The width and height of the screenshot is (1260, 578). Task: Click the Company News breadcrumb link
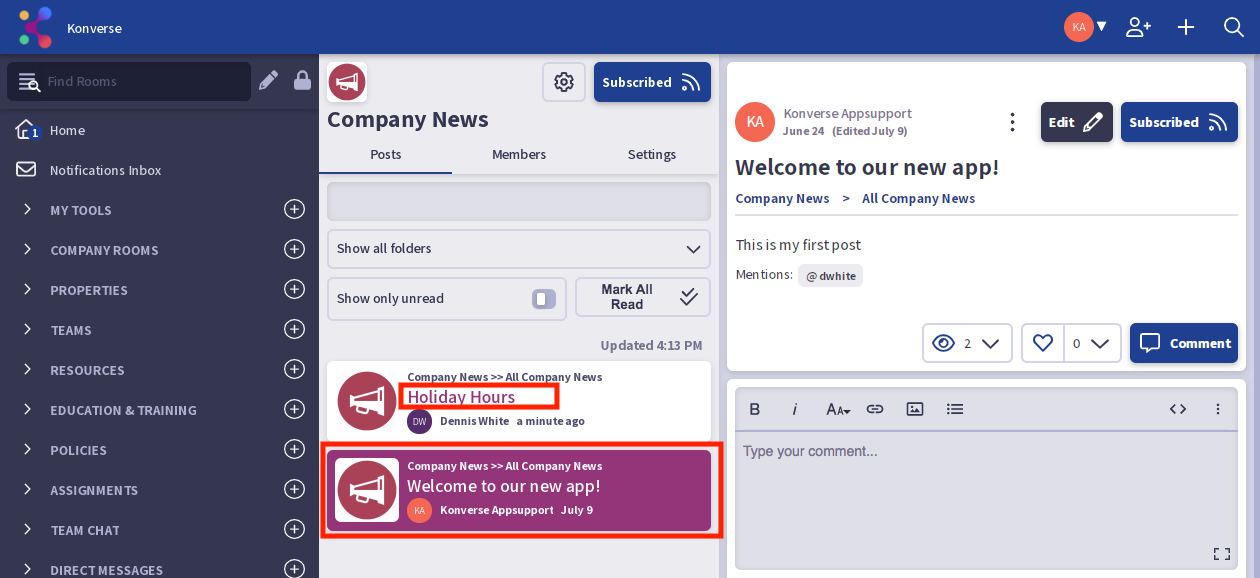(x=782, y=198)
